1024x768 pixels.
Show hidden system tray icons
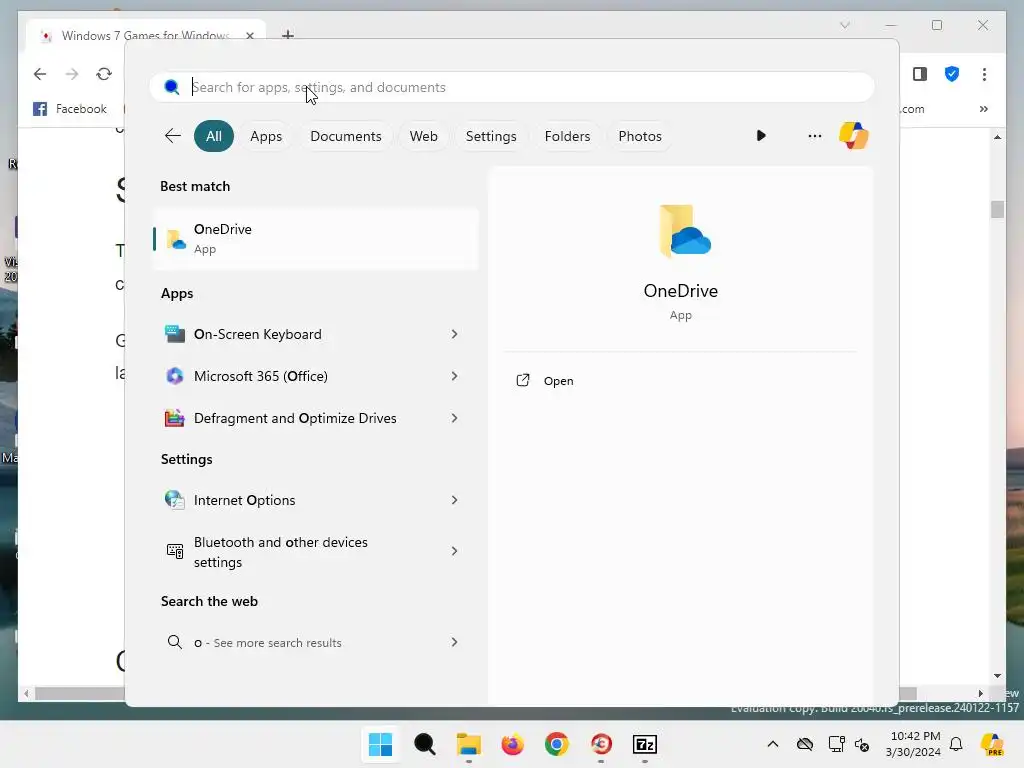773,744
